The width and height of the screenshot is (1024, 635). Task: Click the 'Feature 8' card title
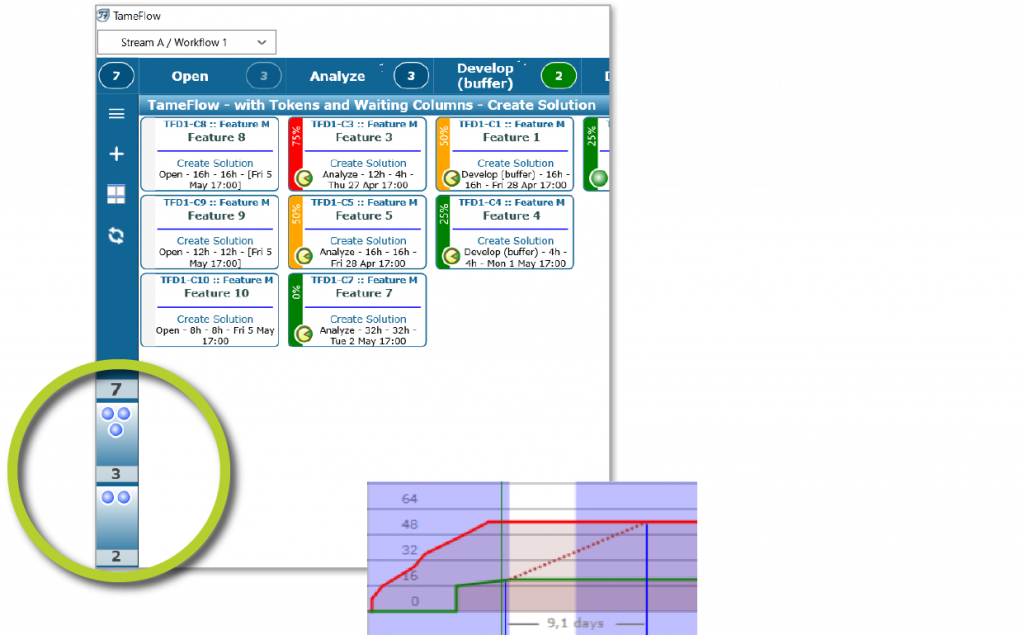coord(216,137)
